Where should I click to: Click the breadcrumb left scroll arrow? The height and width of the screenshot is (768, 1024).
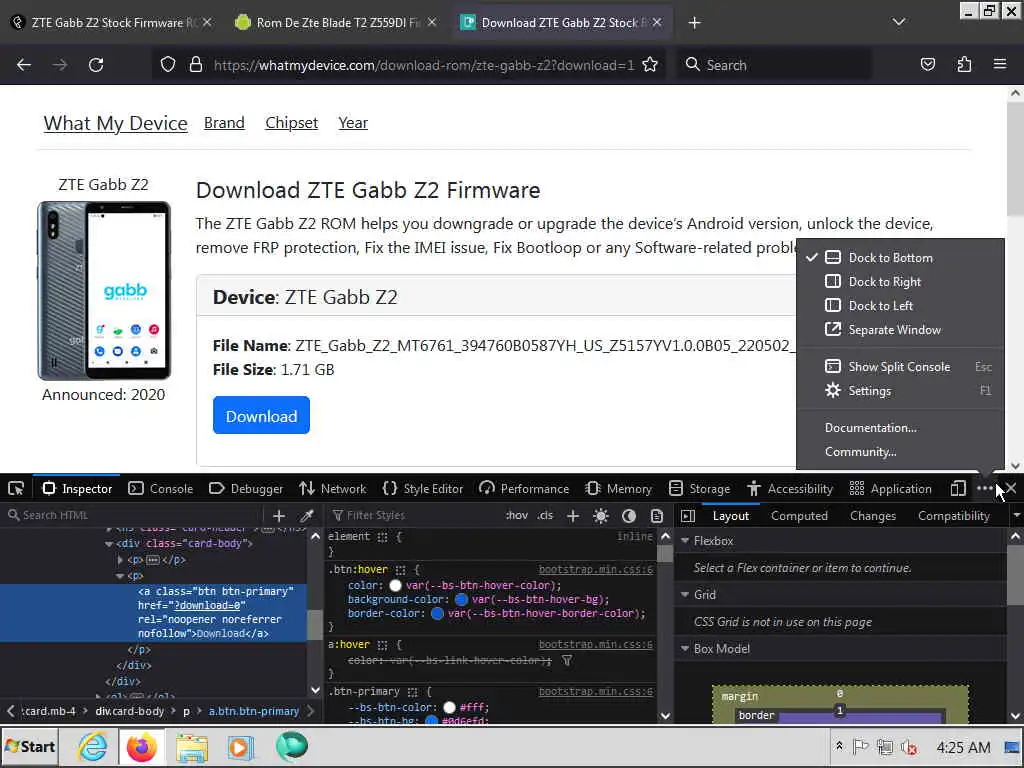pyautogui.click(x=10, y=711)
